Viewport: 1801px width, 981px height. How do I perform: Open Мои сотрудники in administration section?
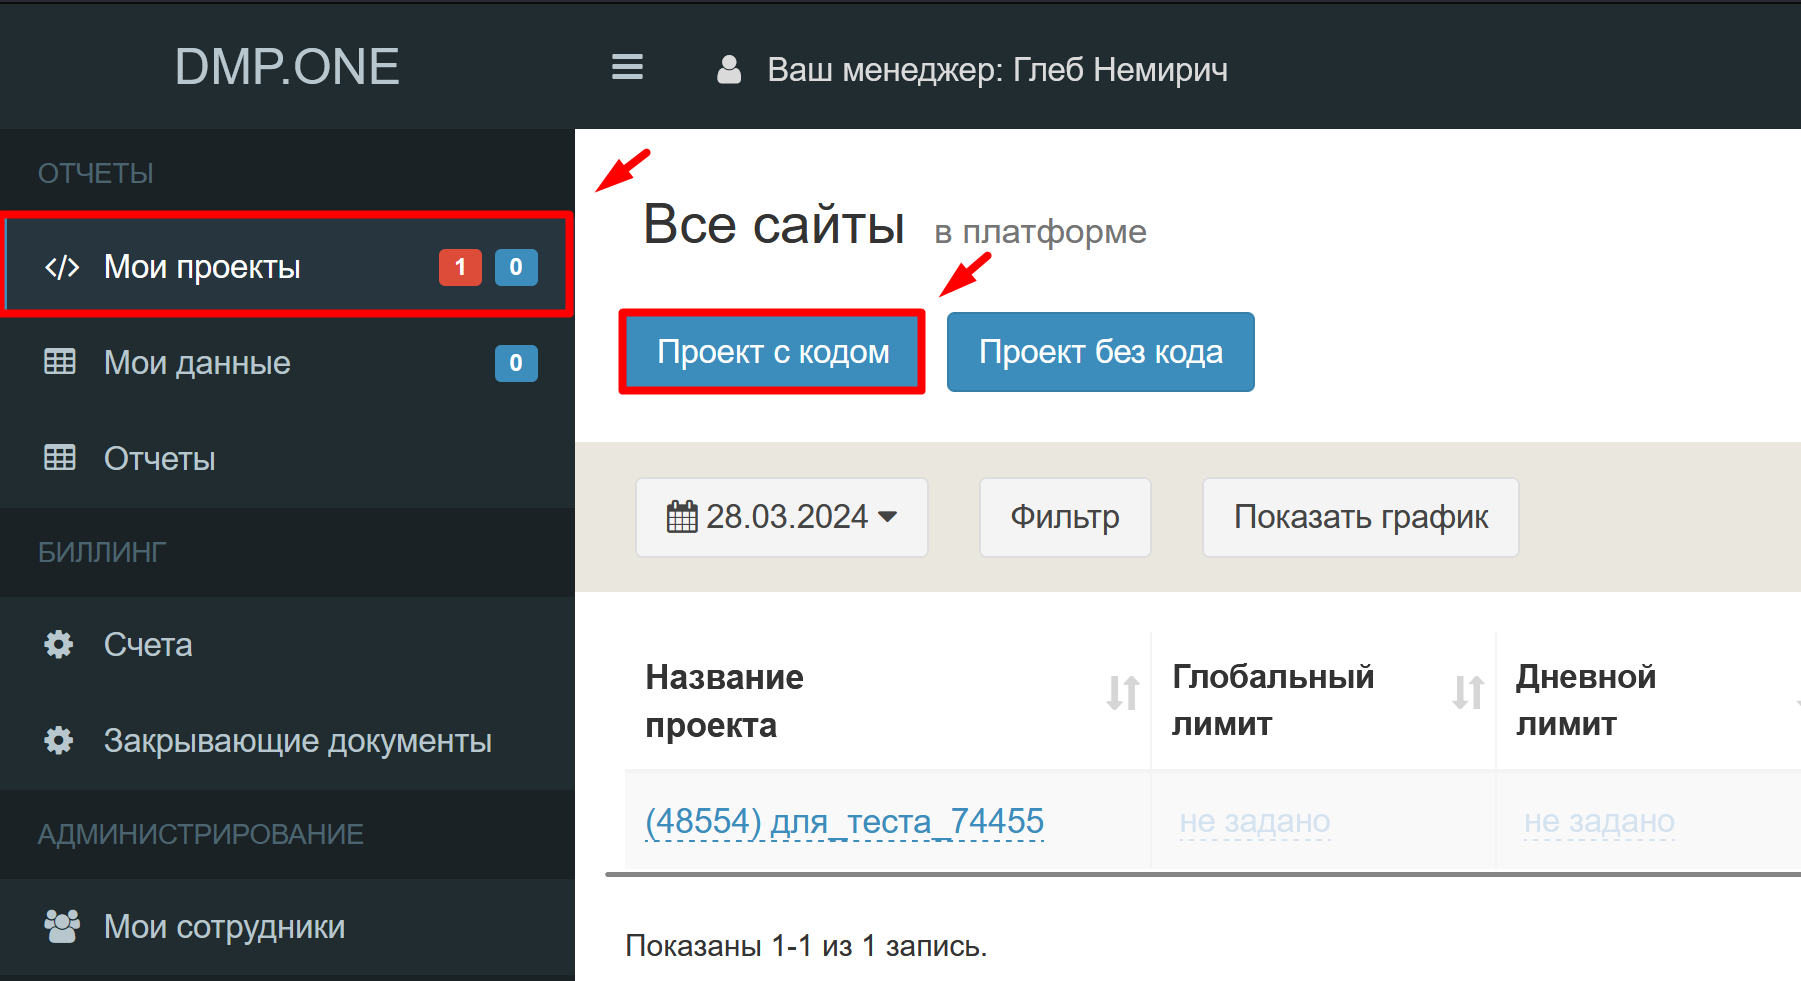click(287, 927)
